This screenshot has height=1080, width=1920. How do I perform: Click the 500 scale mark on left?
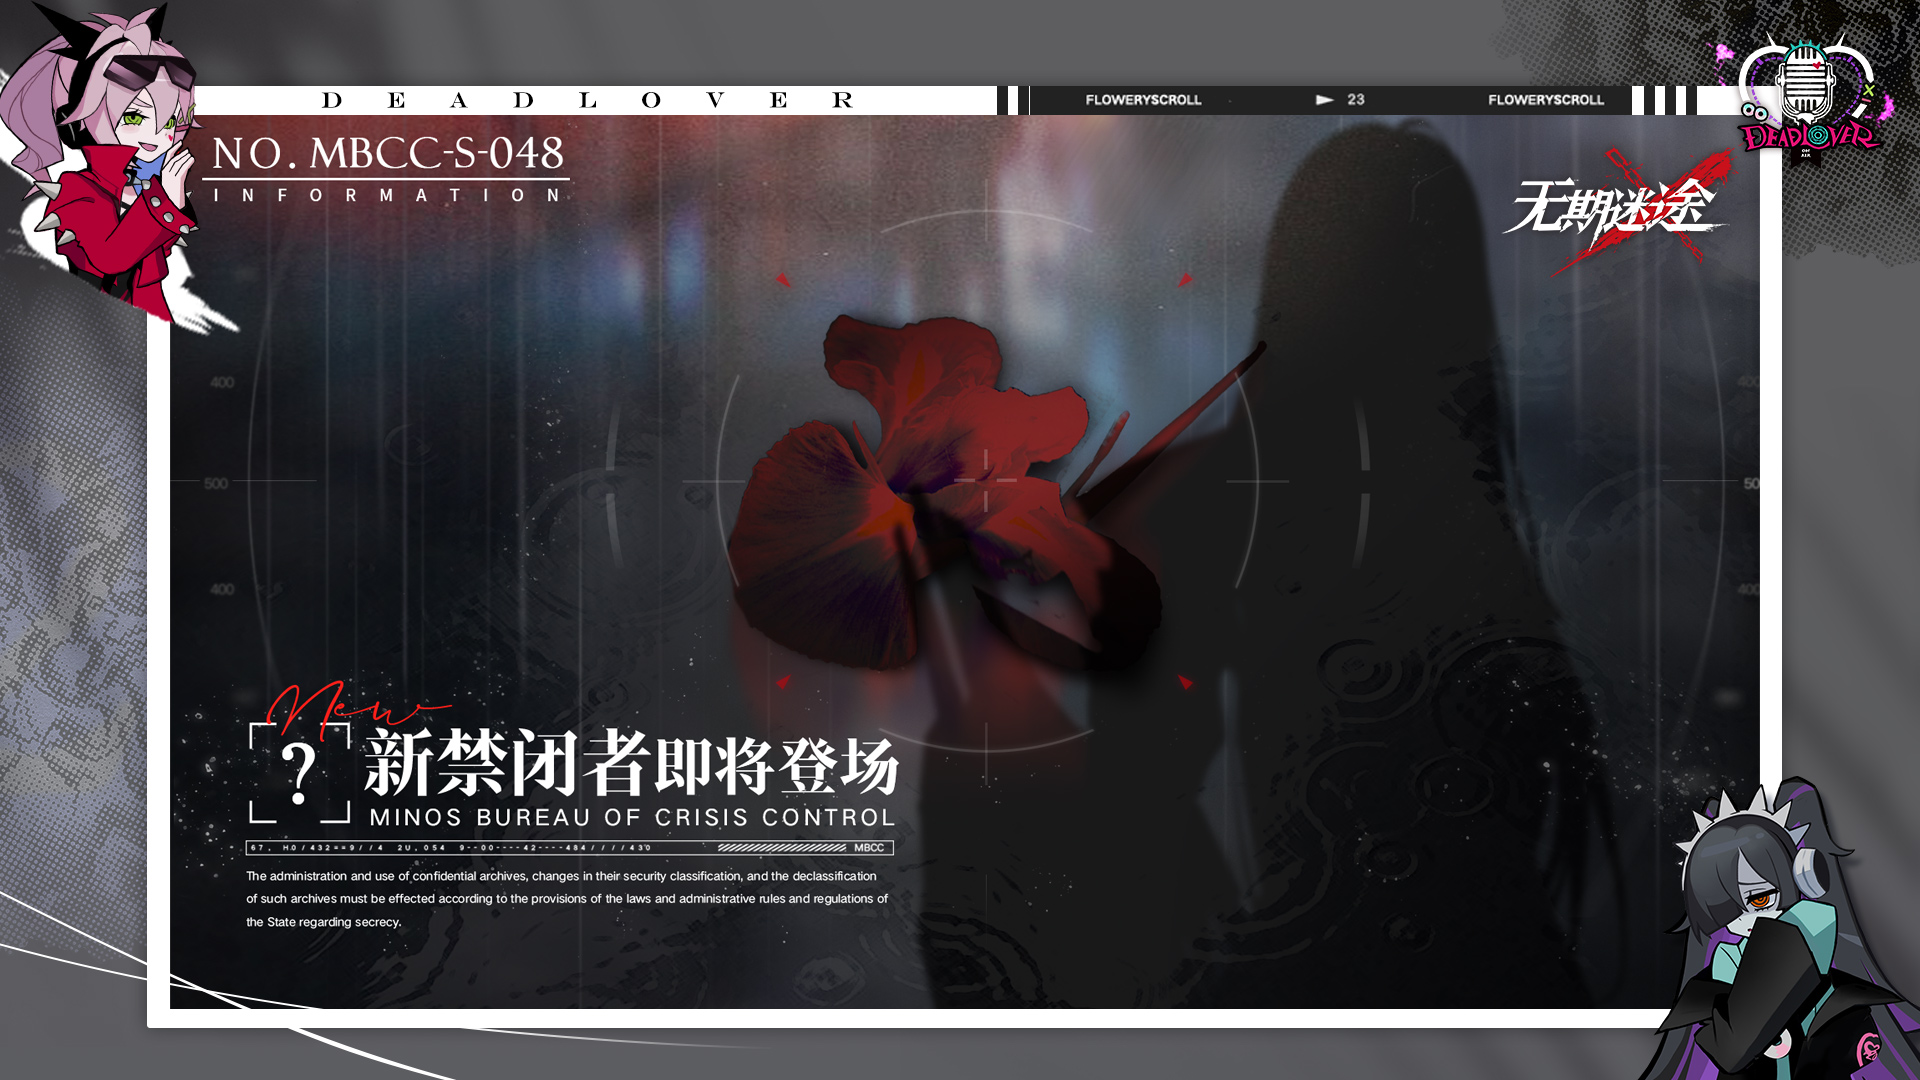click(x=216, y=484)
